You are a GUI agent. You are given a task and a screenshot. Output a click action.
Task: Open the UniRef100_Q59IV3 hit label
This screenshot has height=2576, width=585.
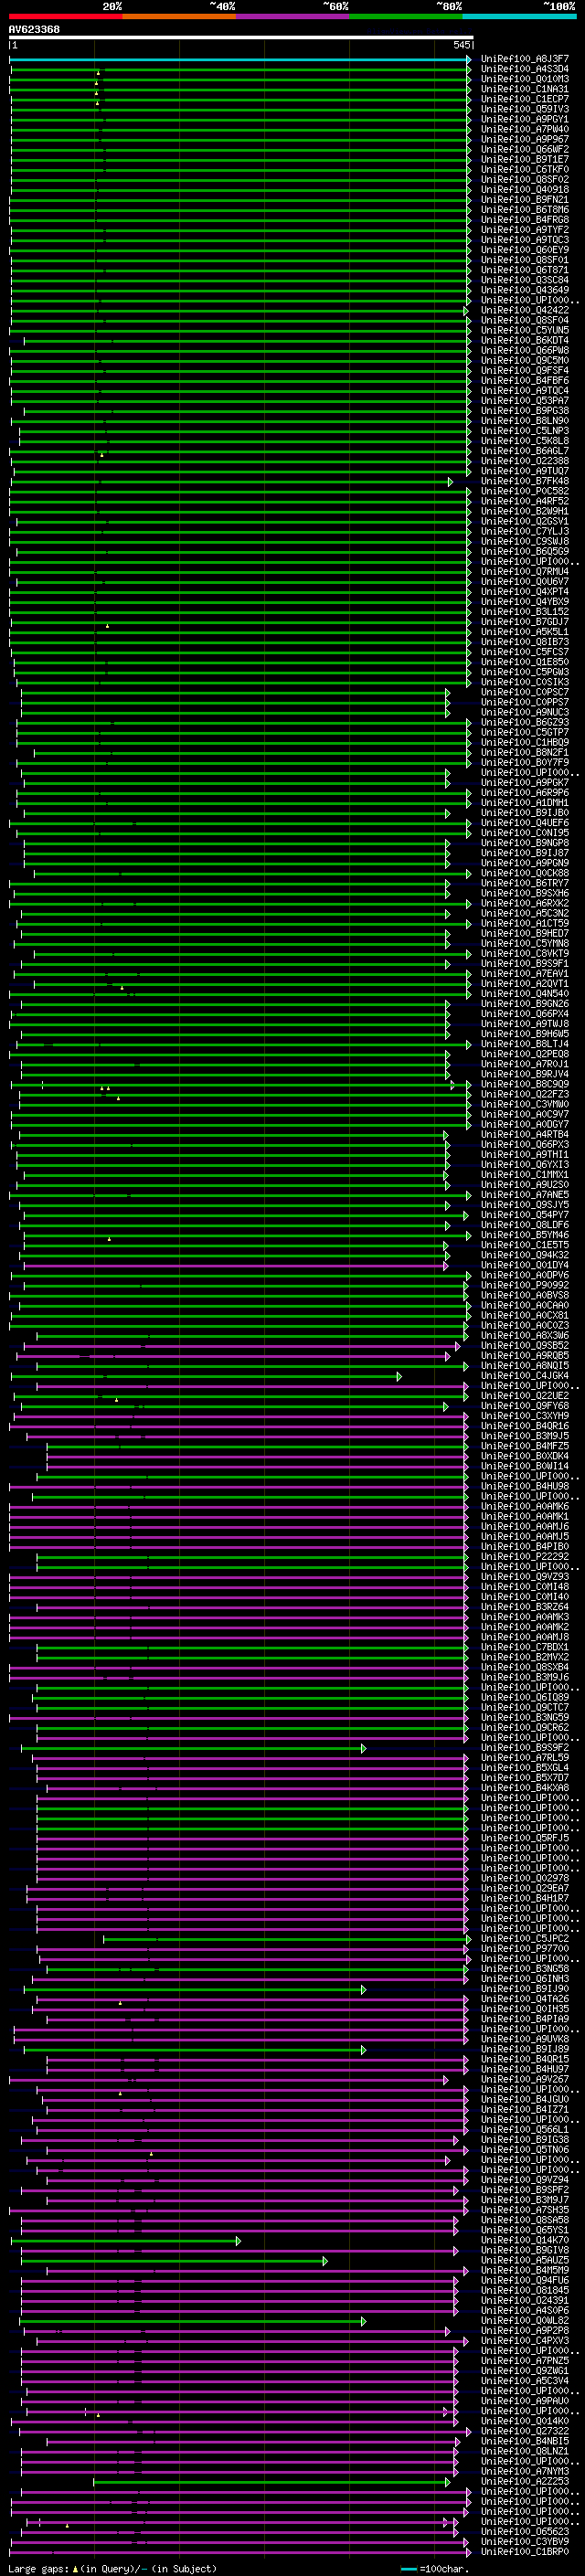click(x=524, y=109)
